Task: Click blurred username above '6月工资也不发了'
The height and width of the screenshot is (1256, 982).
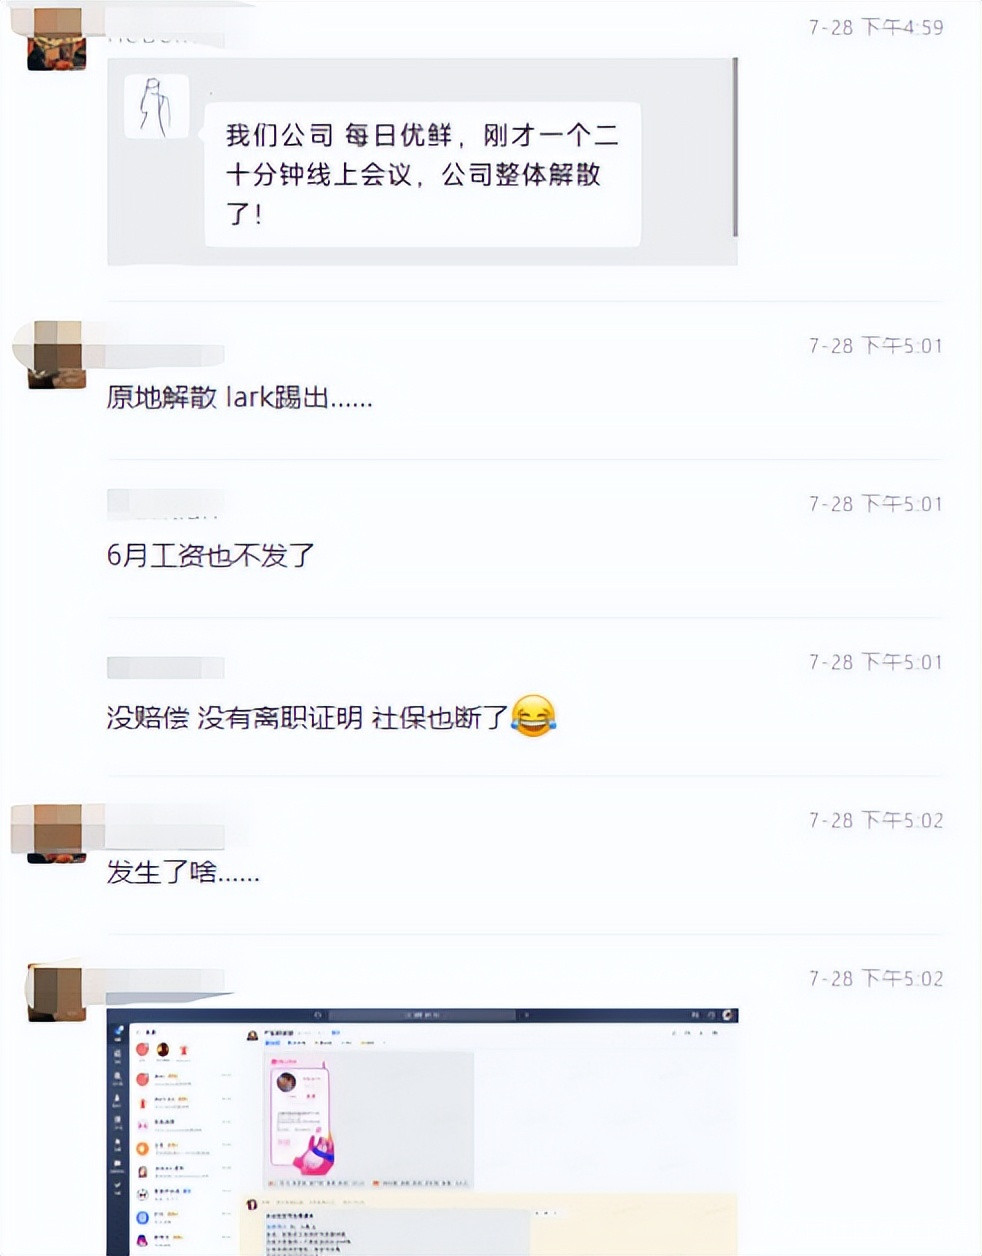Action: [x=165, y=504]
